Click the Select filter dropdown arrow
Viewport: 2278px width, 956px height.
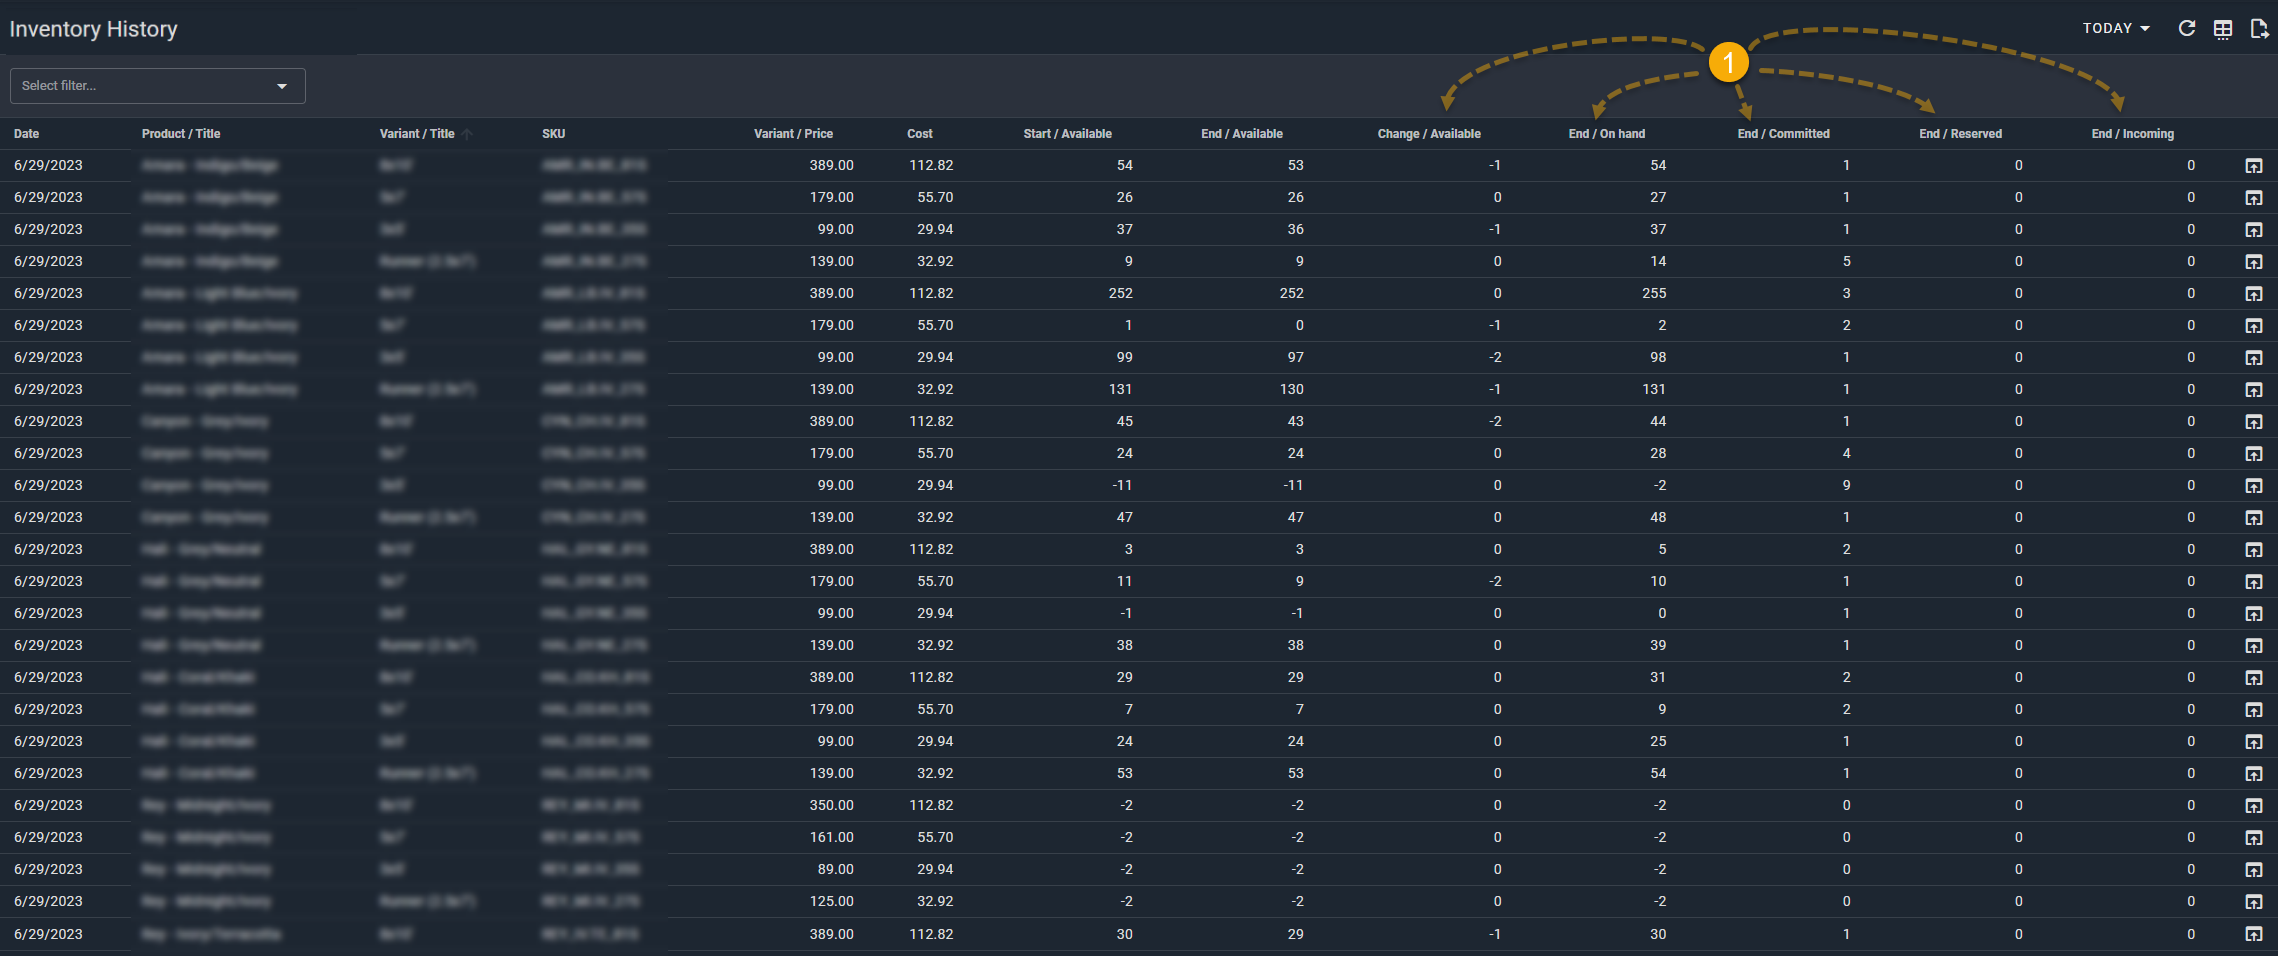(282, 87)
